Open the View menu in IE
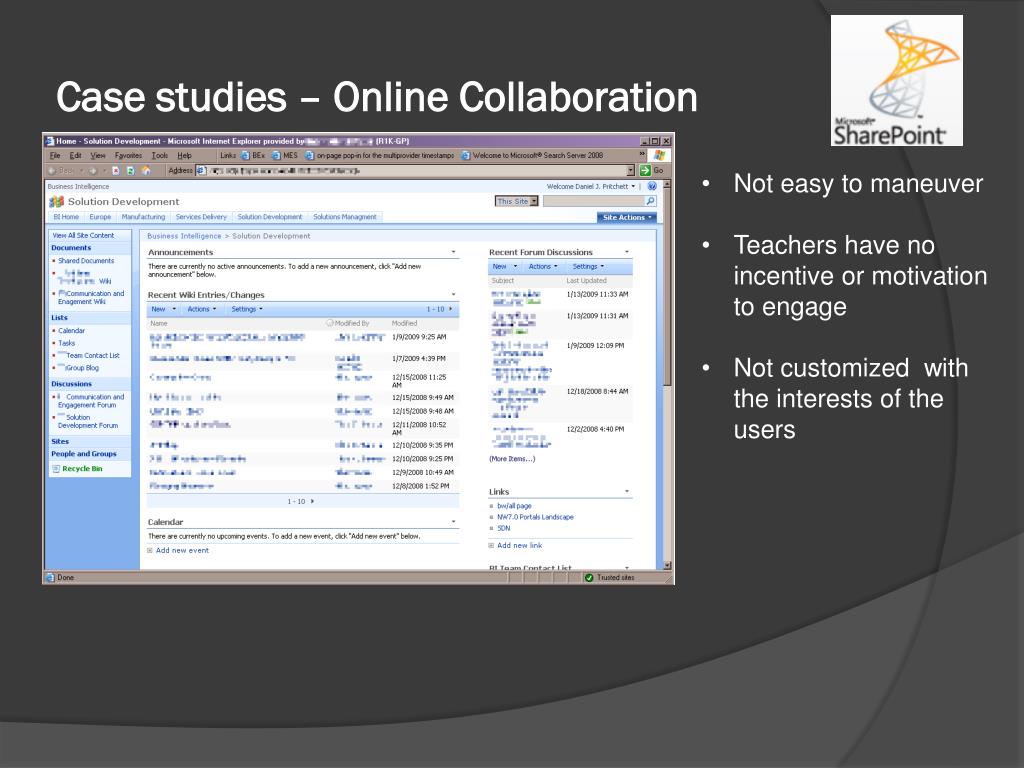This screenshot has width=1024, height=768. click(98, 155)
